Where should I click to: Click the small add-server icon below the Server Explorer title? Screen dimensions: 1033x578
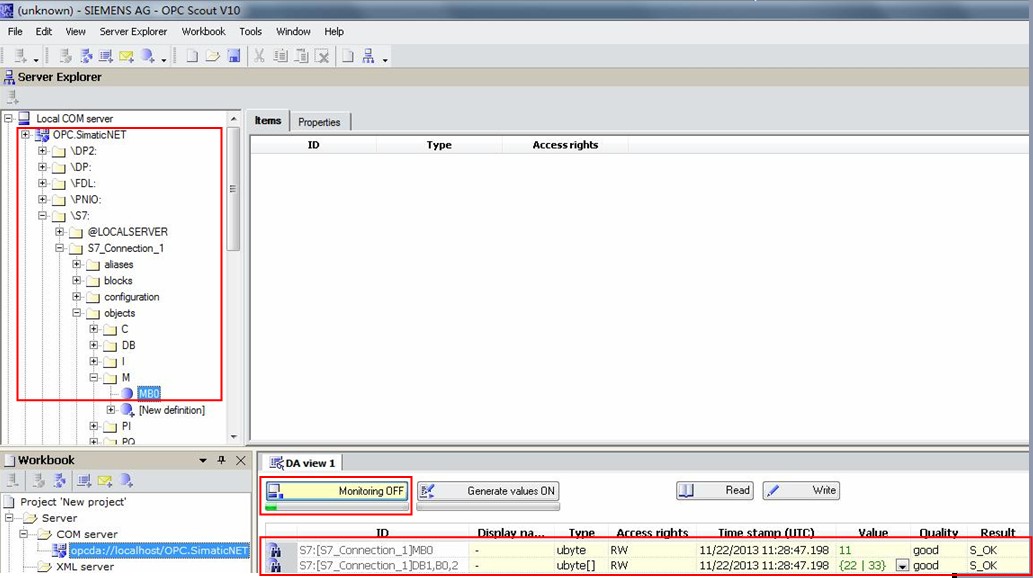click(12, 98)
